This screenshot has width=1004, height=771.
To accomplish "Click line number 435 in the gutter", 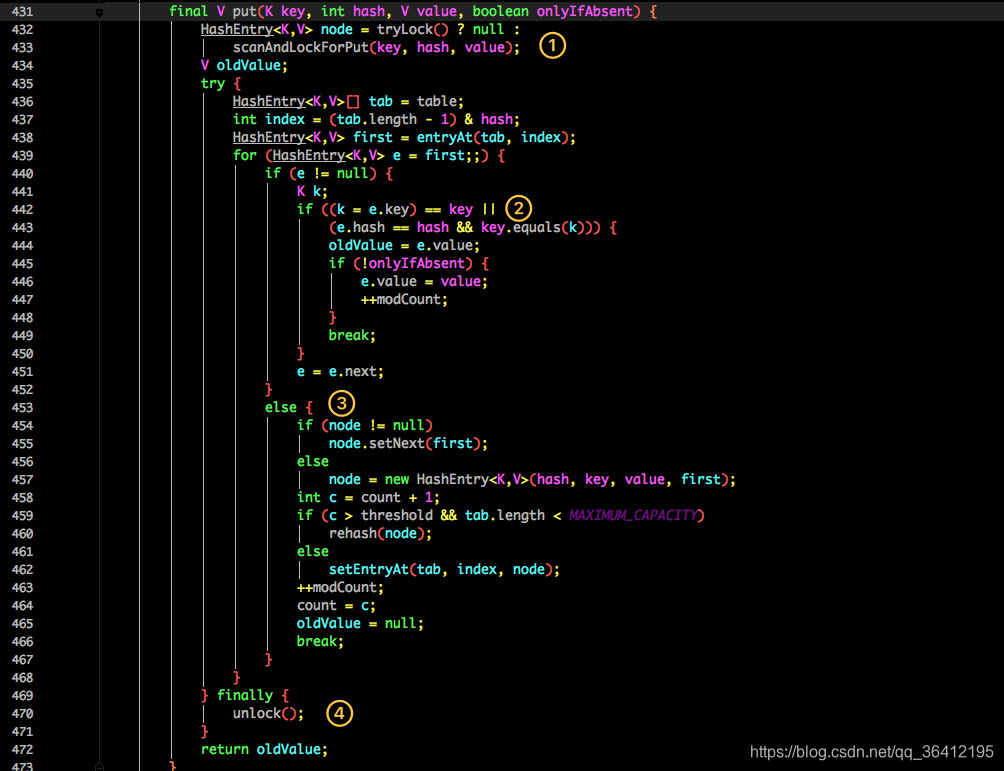I will pyautogui.click(x=22, y=83).
